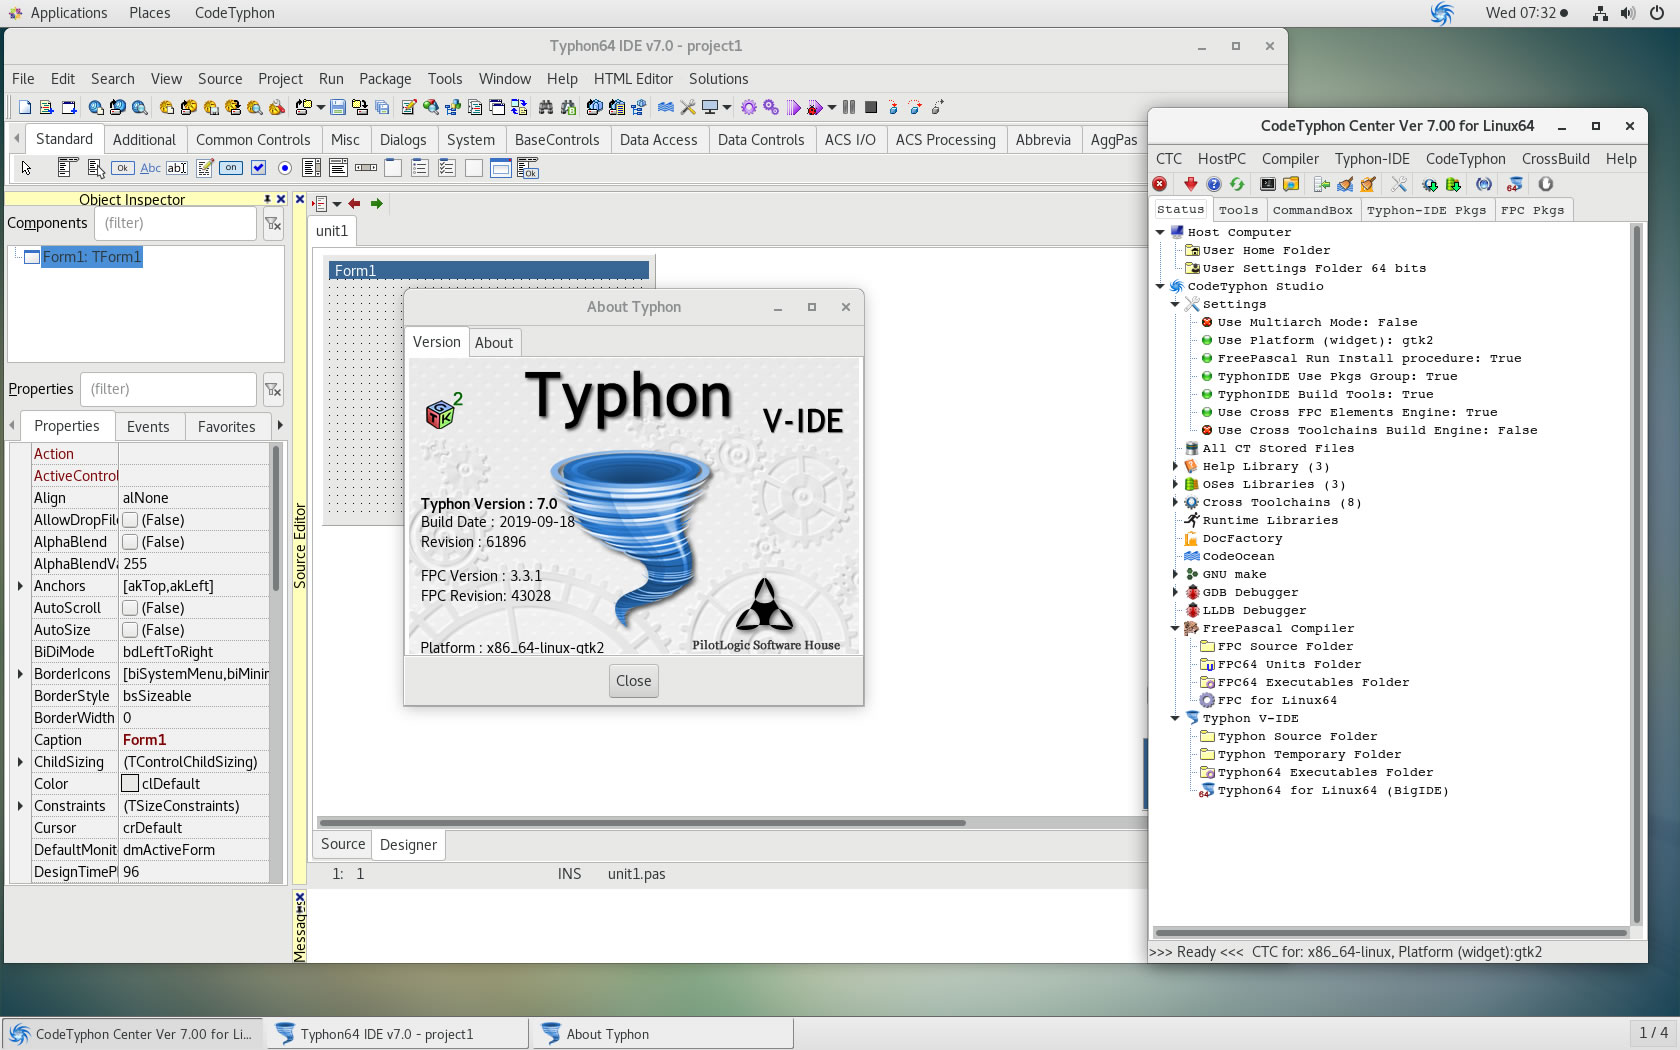Select the TRadioButton component icon in palette
The height and width of the screenshot is (1050, 1680).
(x=285, y=168)
